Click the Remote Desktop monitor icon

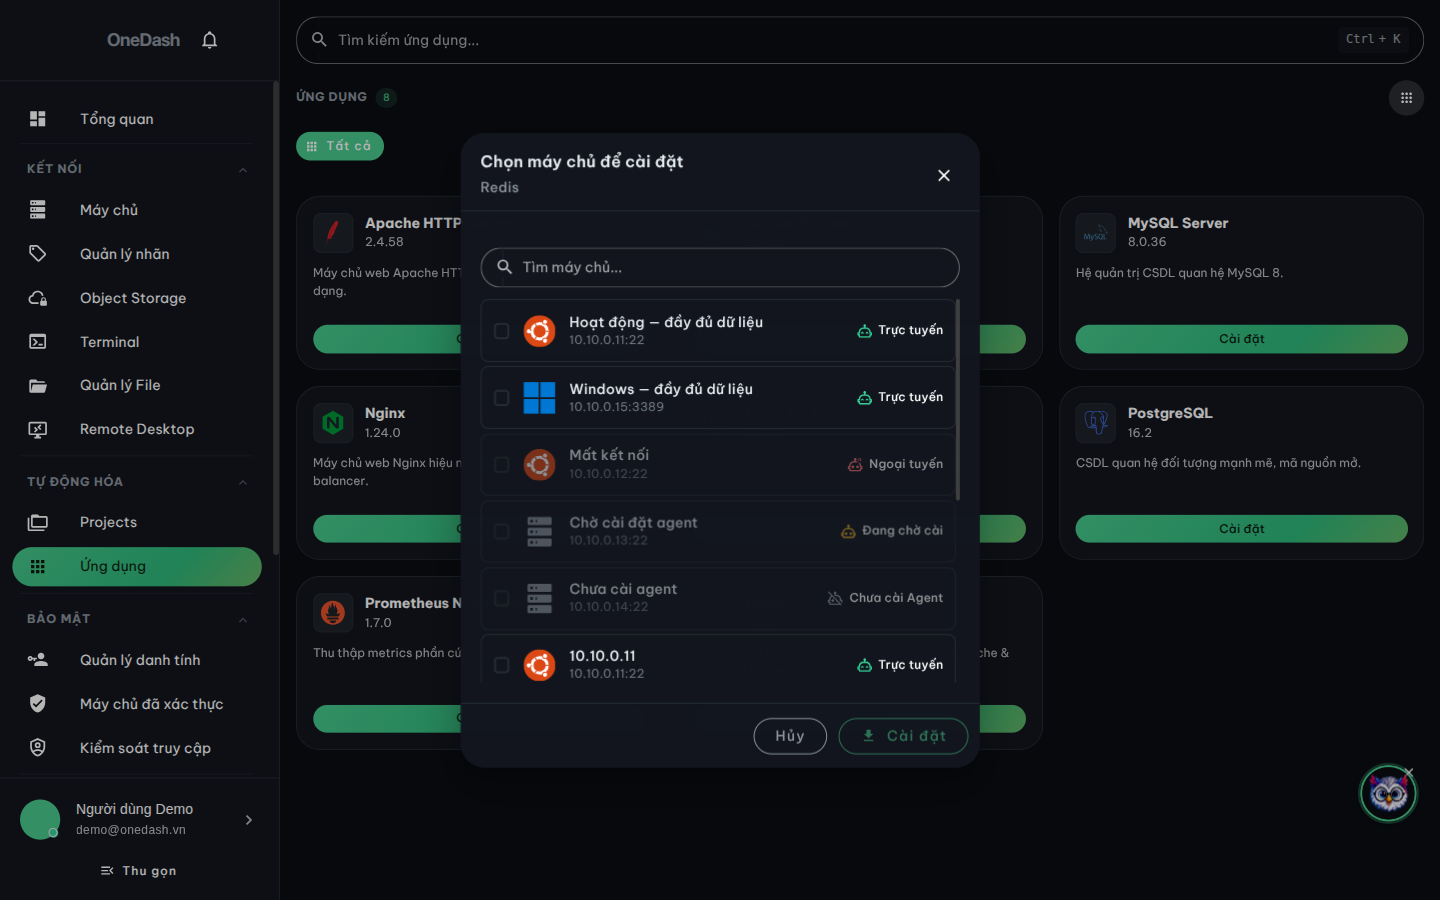pos(38,429)
